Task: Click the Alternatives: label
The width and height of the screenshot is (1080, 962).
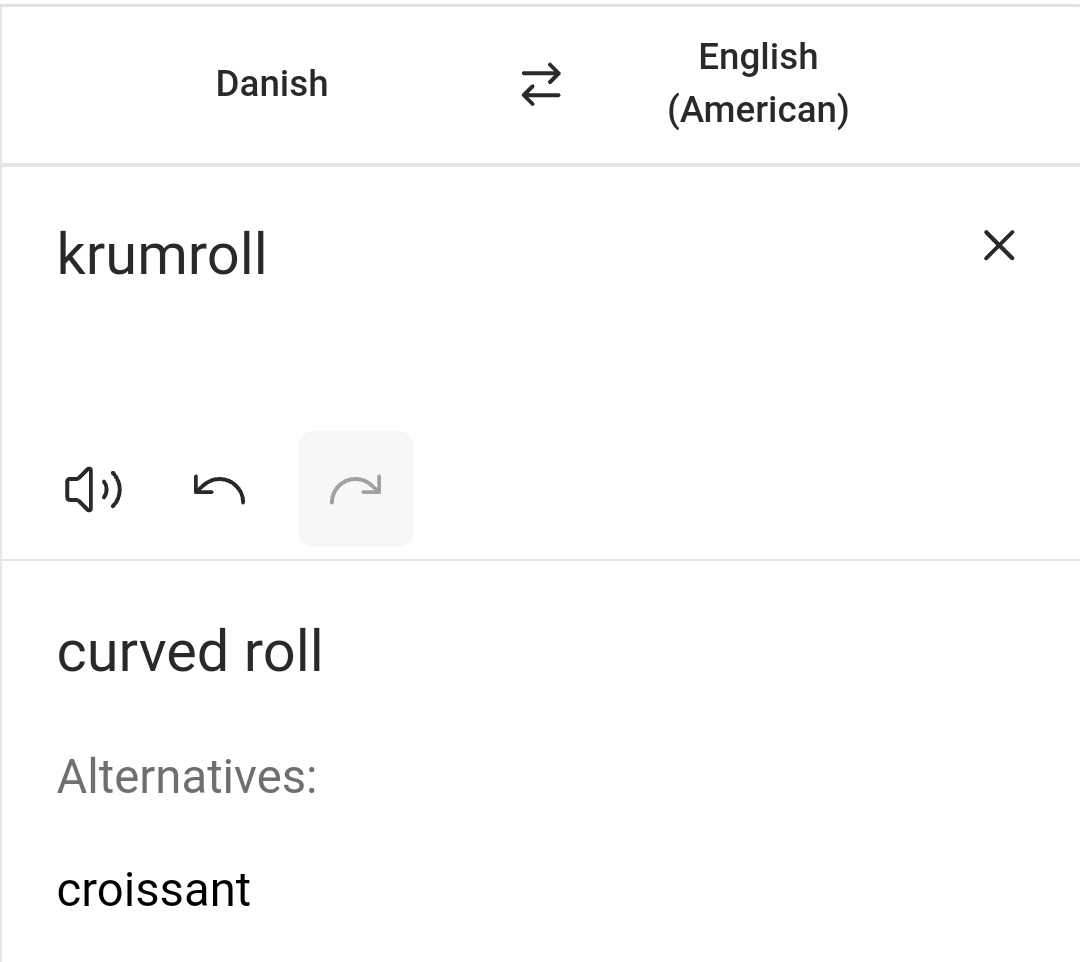Action: (x=187, y=777)
